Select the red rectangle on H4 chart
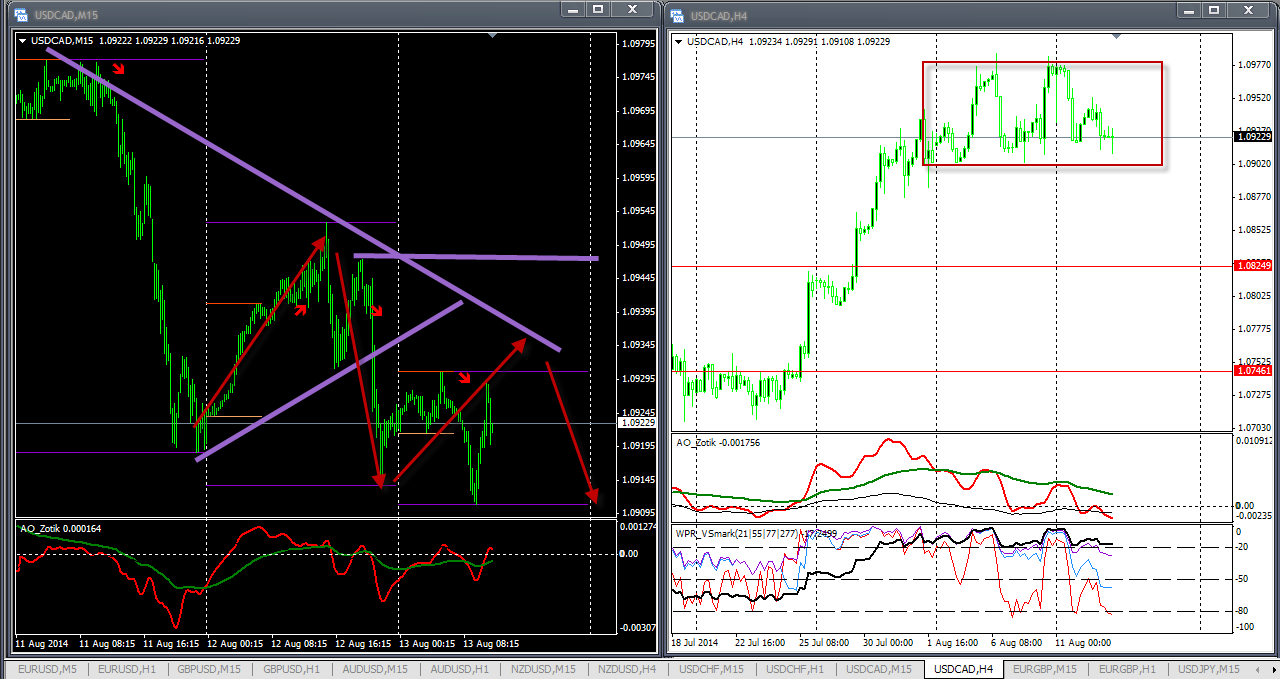Image resolution: width=1280 pixels, height=679 pixels. coord(1040,63)
